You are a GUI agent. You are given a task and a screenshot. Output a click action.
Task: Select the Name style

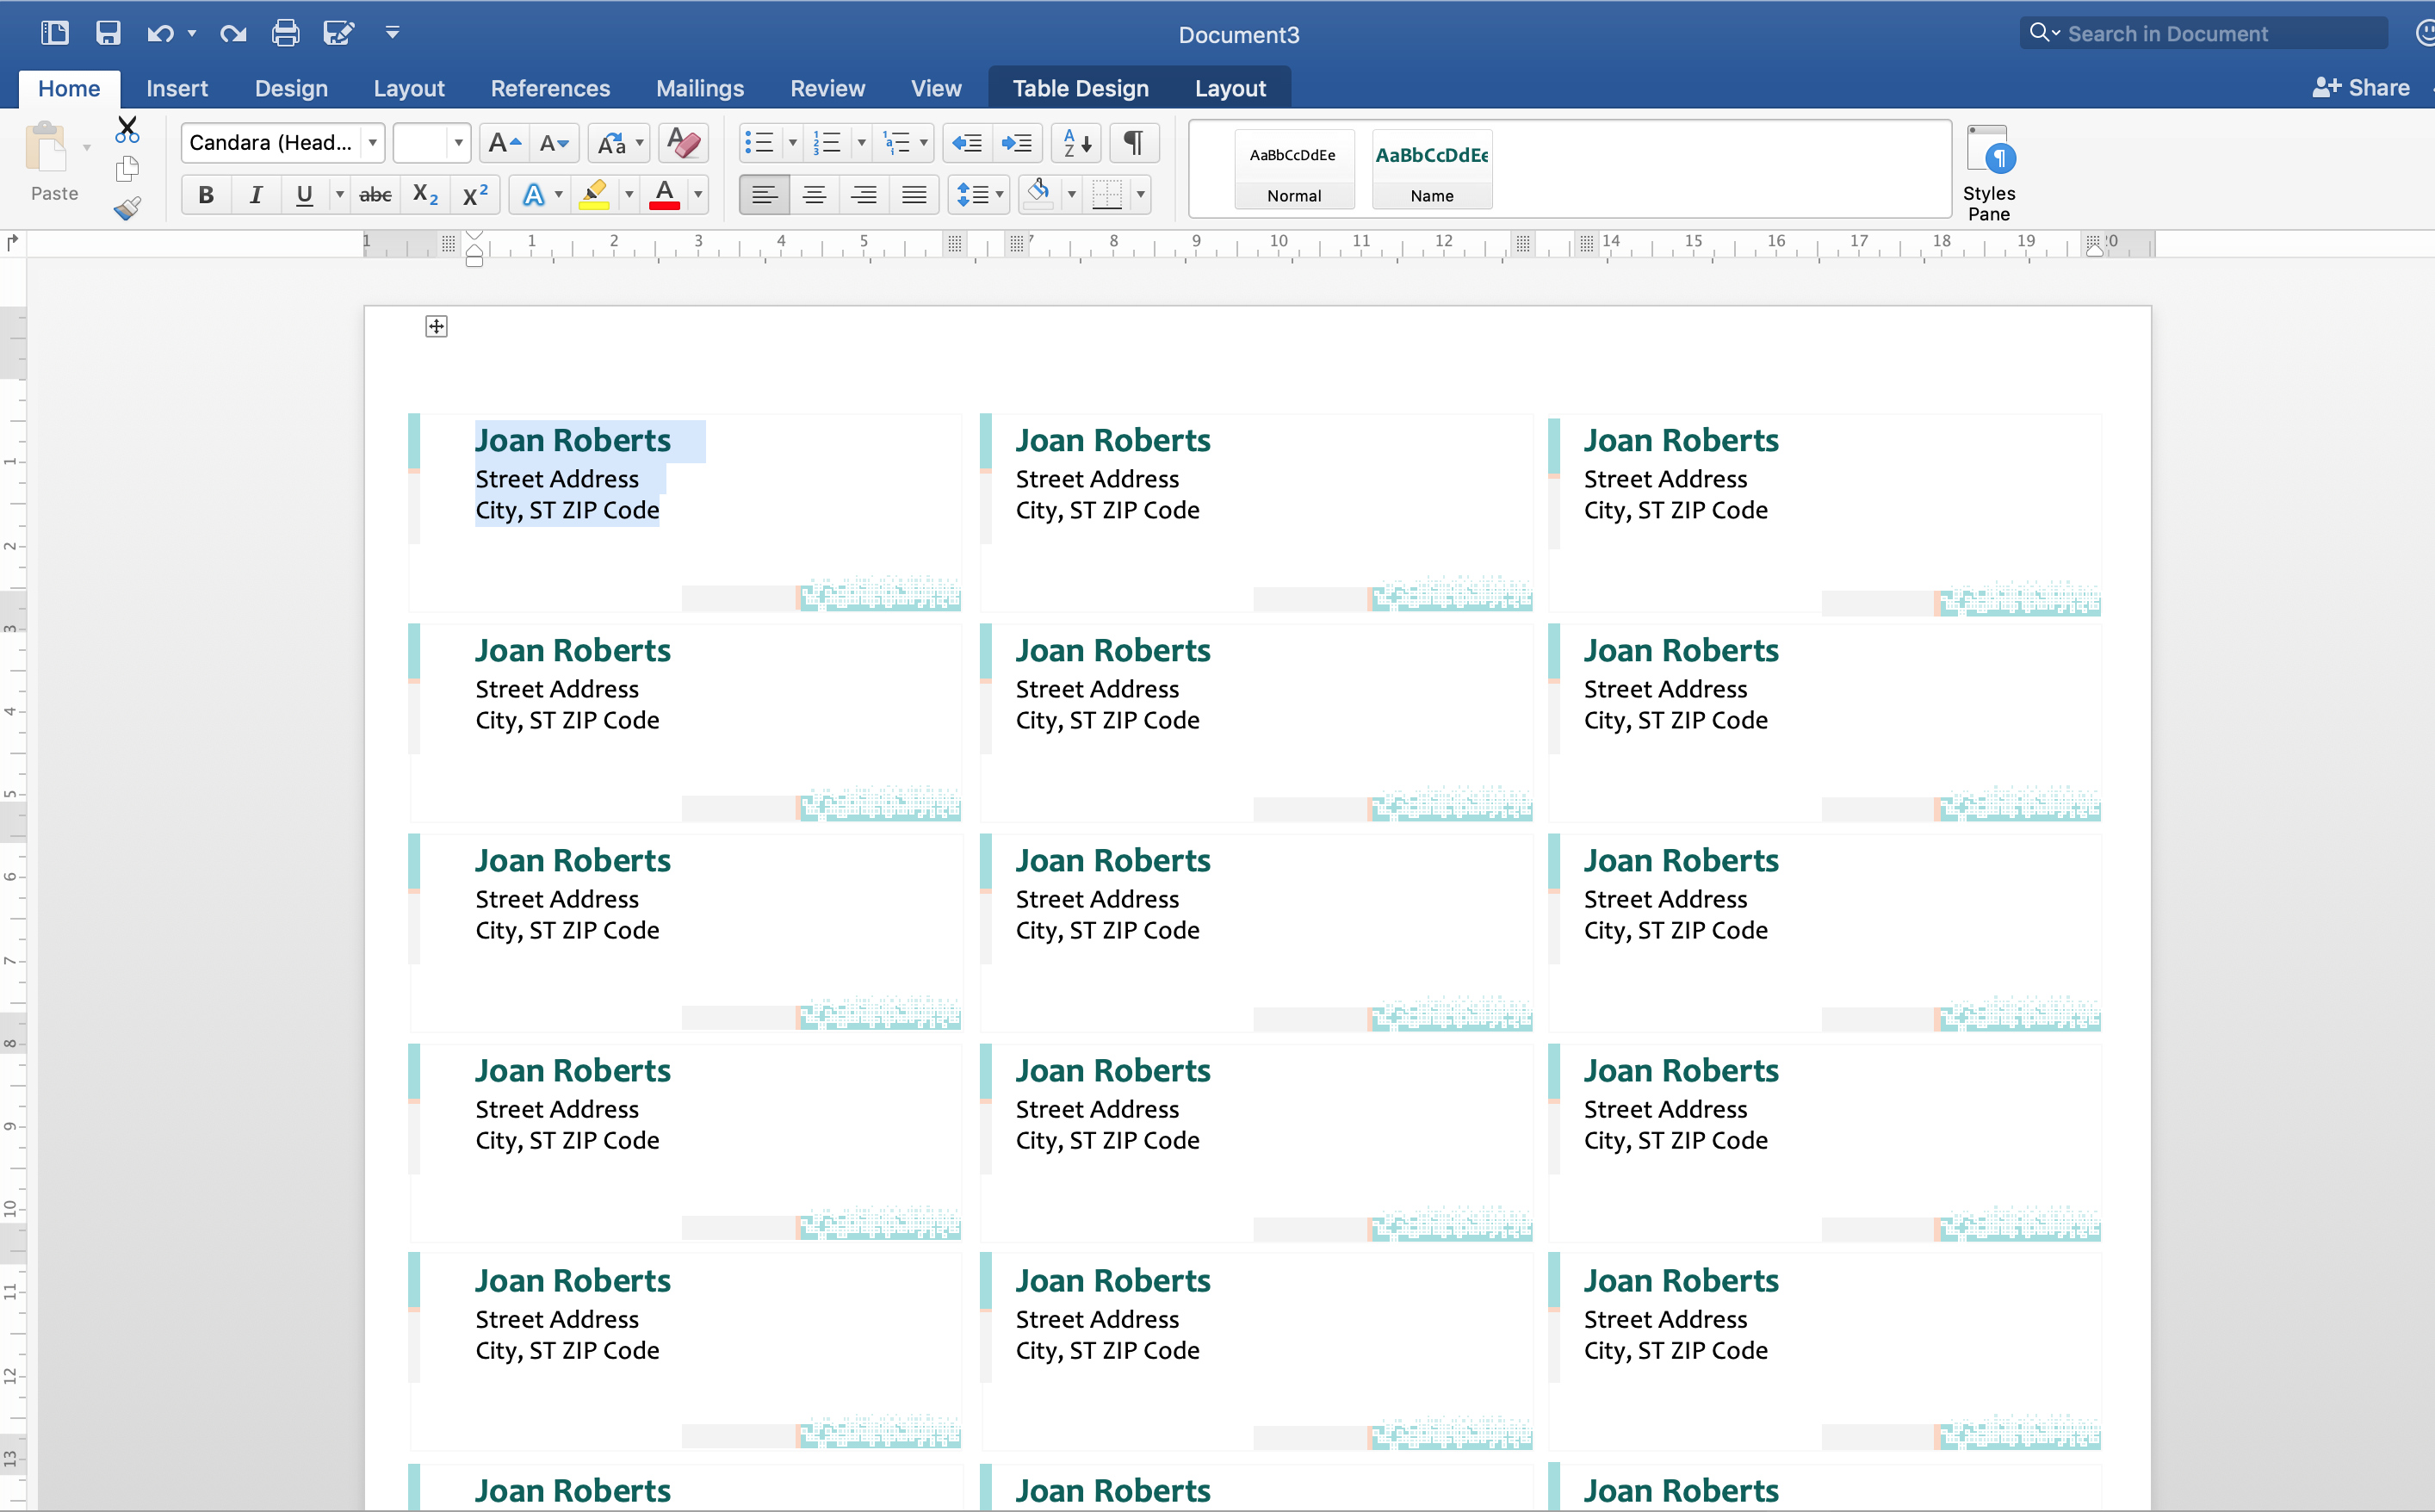1430,169
